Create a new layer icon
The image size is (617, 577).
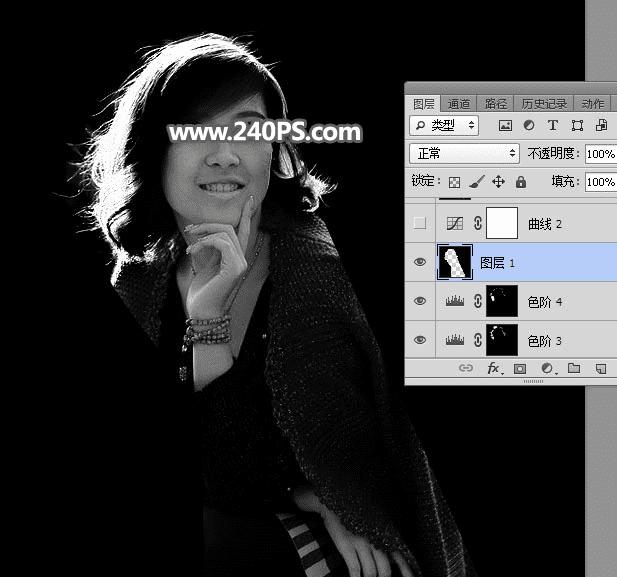coord(601,368)
